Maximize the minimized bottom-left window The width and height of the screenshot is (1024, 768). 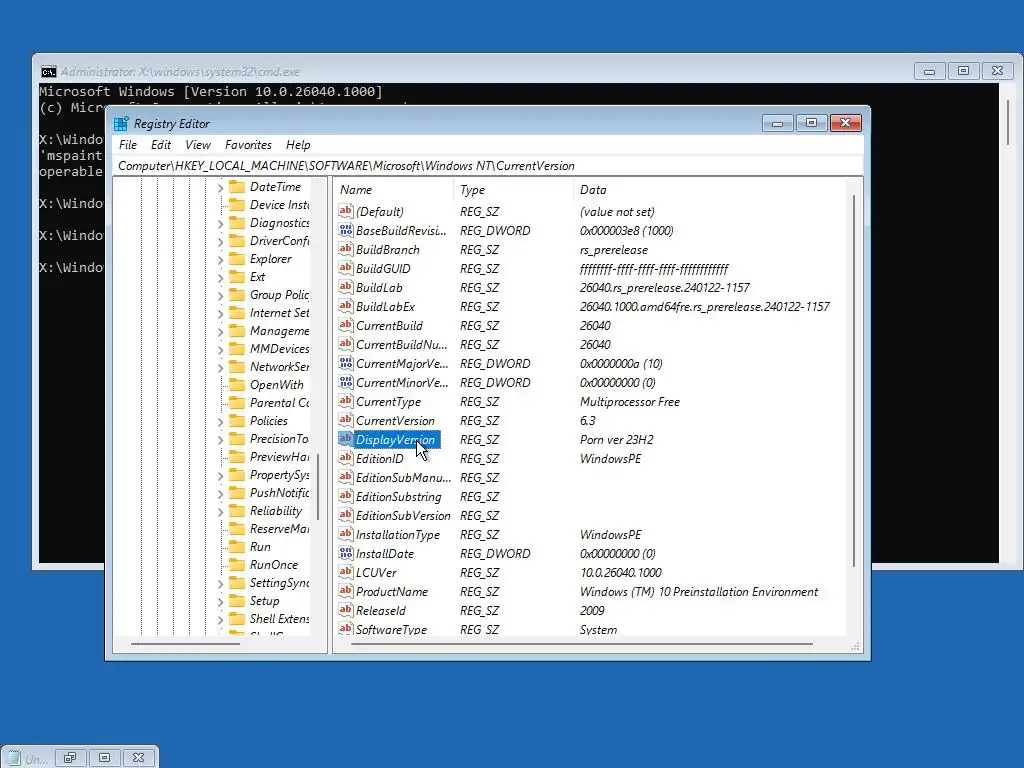click(104, 758)
